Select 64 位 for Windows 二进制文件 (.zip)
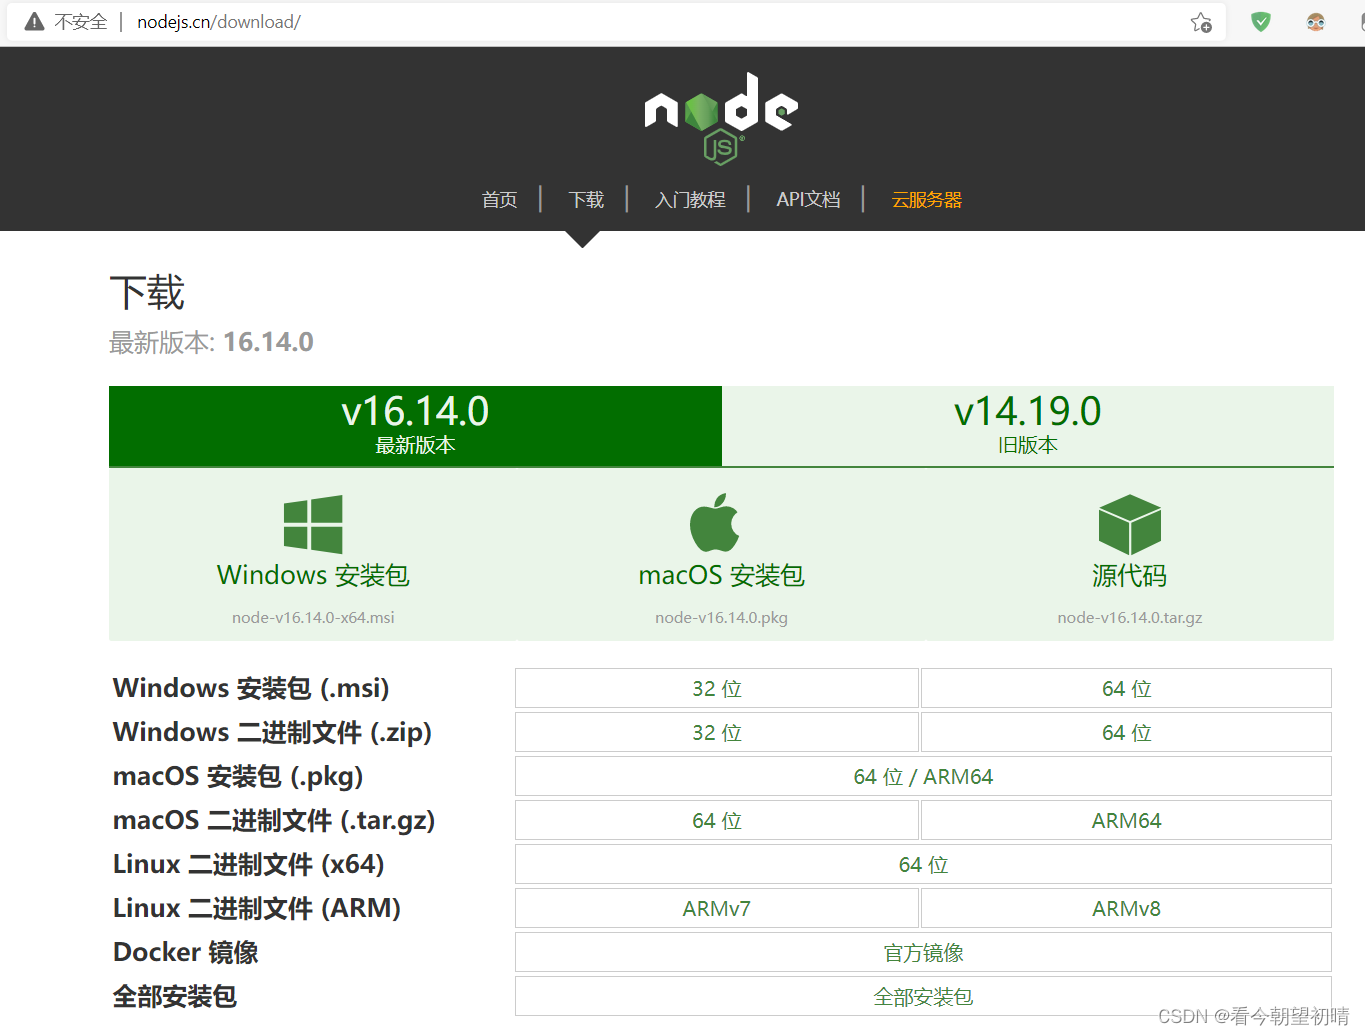 pos(1126,732)
